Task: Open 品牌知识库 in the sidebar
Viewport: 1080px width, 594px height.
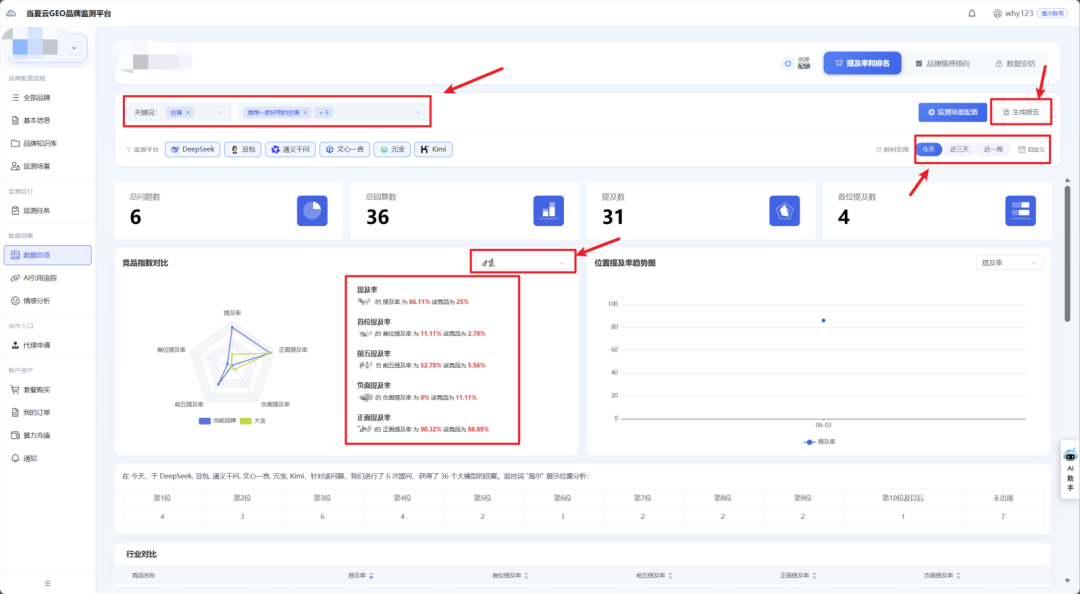Action: point(40,143)
